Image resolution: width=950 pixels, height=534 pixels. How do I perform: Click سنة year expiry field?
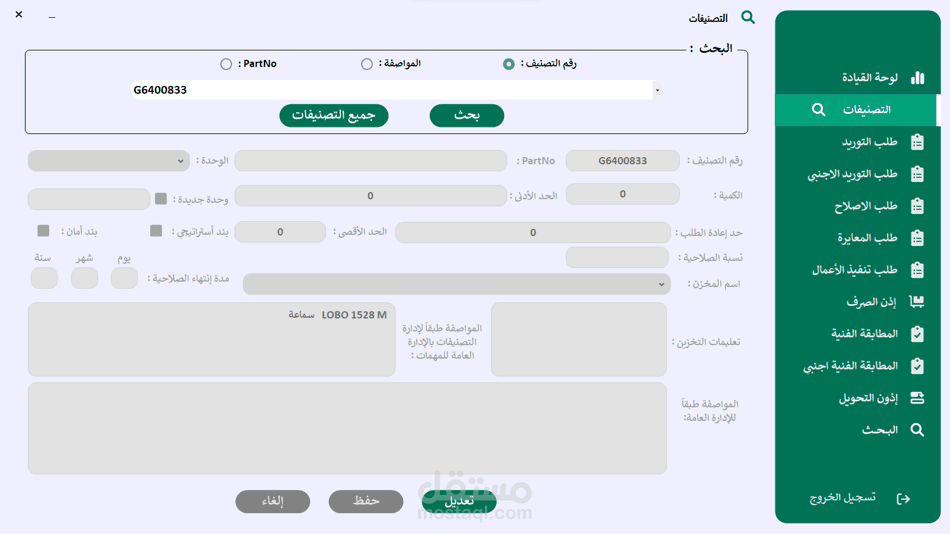(x=44, y=278)
